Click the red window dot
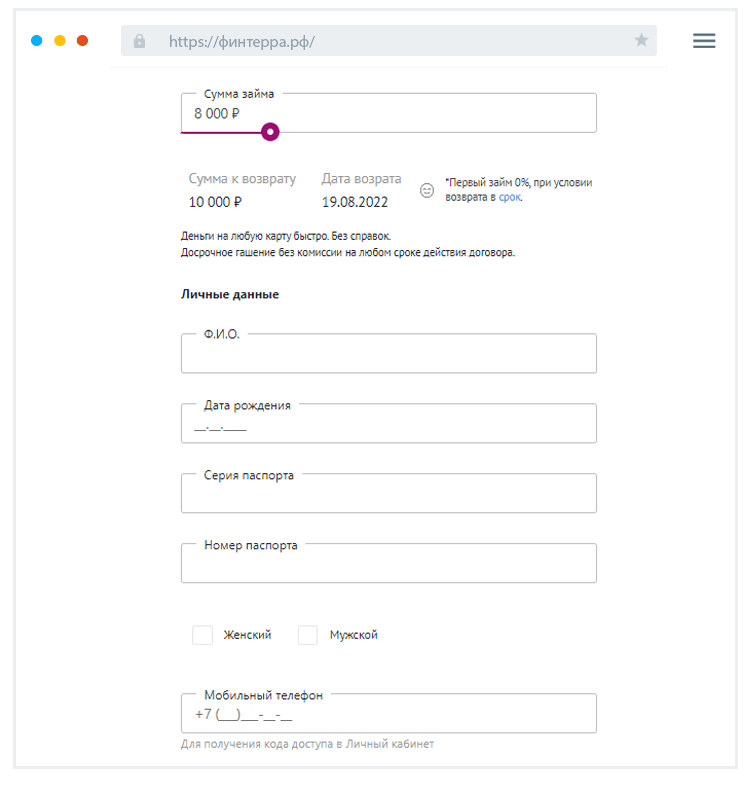Image resolution: width=751 pixels, height=787 pixels. pos(83,41)
